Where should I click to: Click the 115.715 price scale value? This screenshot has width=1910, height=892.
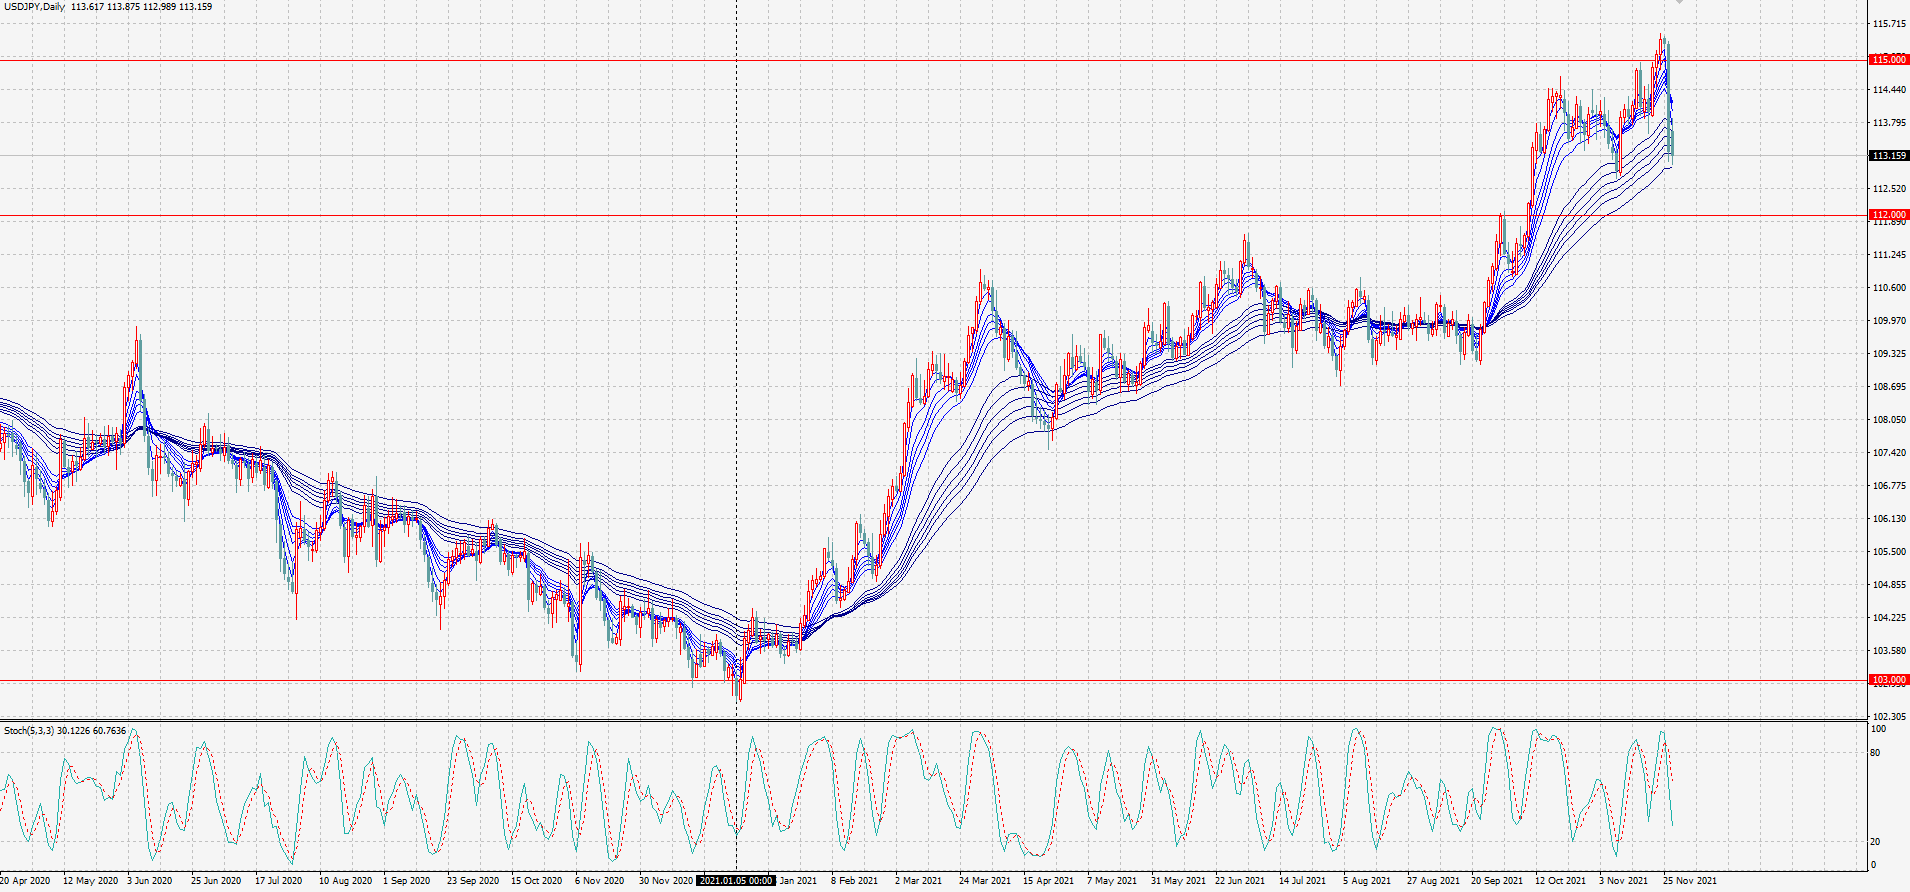pos(1889,24)
